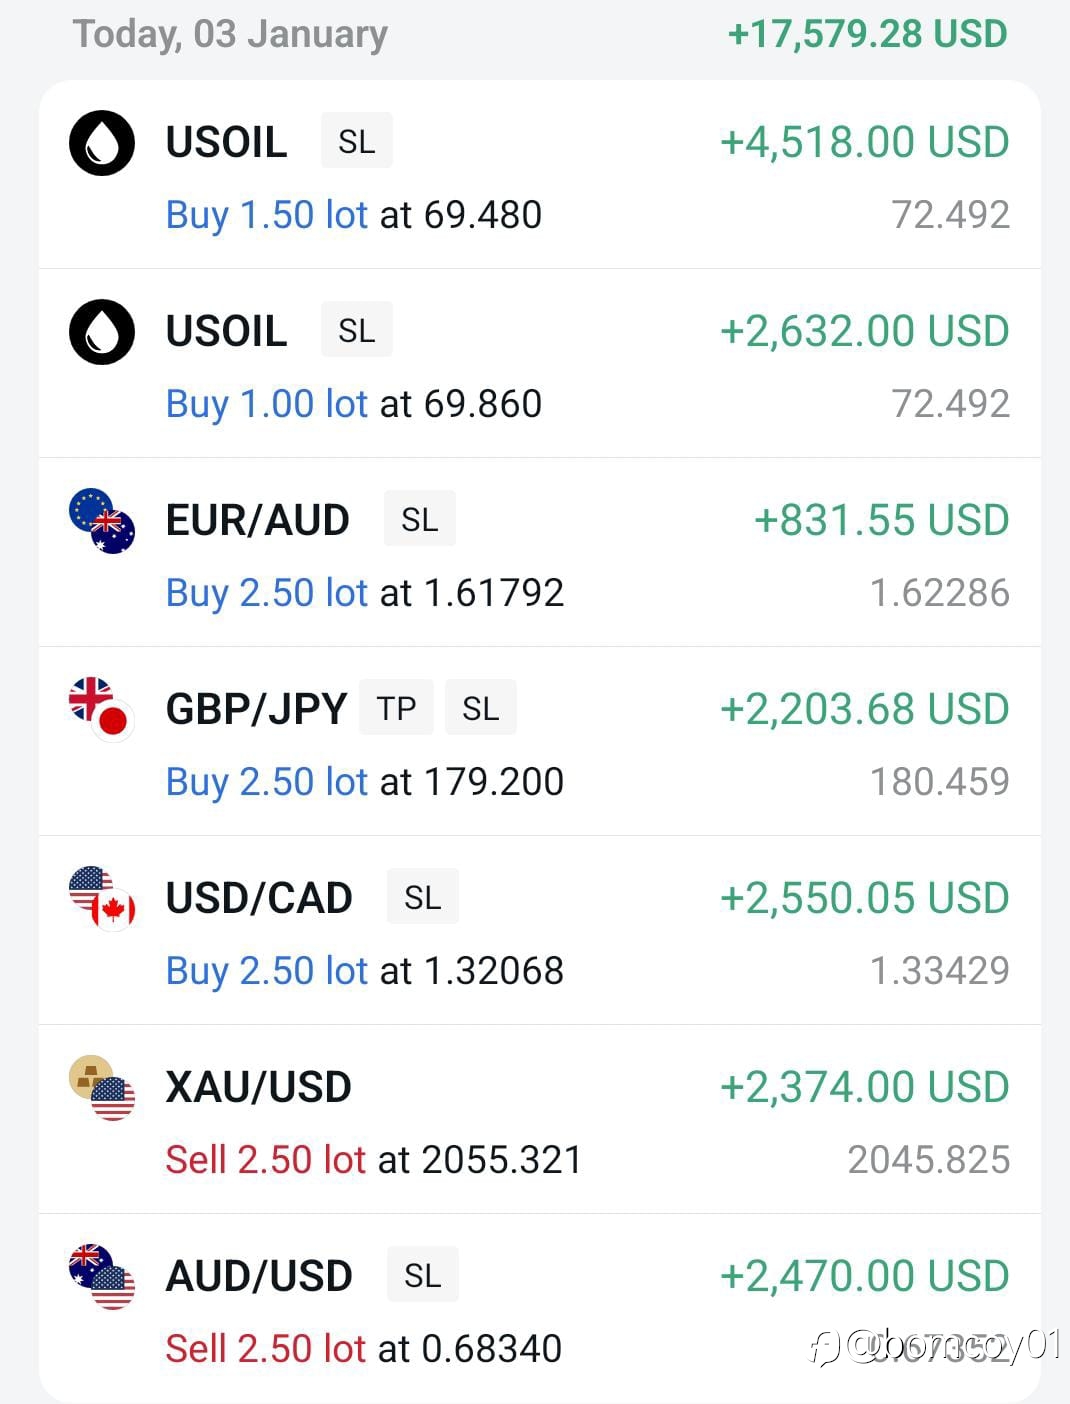Click the SL badge on AUD/USD

coord(423,1275)
